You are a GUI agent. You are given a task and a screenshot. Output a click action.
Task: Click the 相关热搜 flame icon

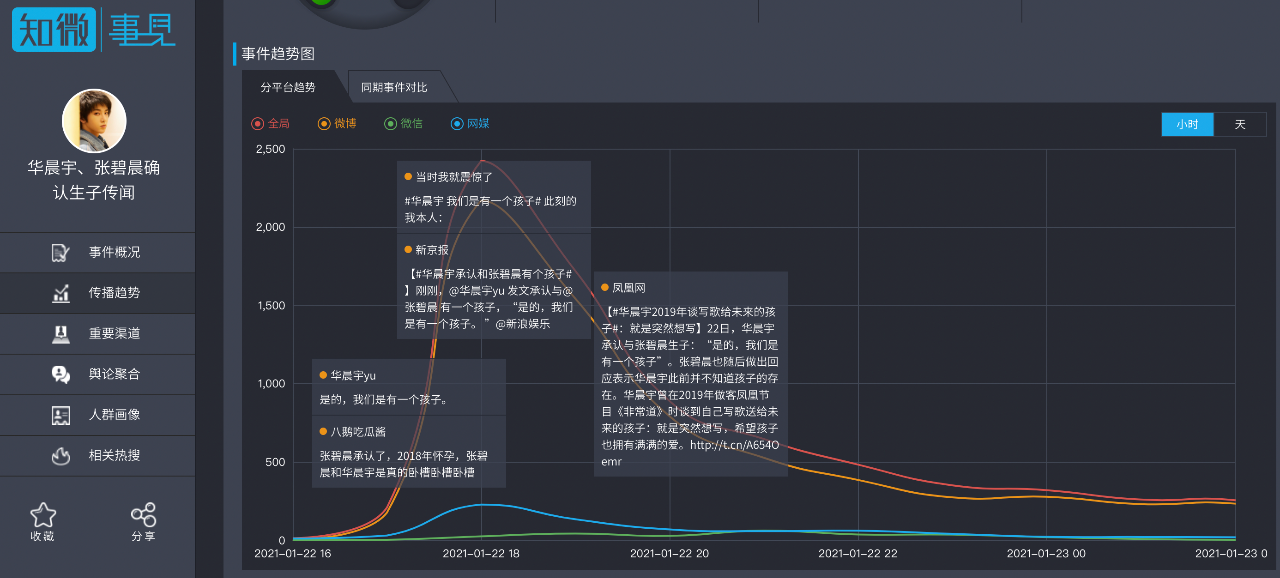[x=61, y=455]
